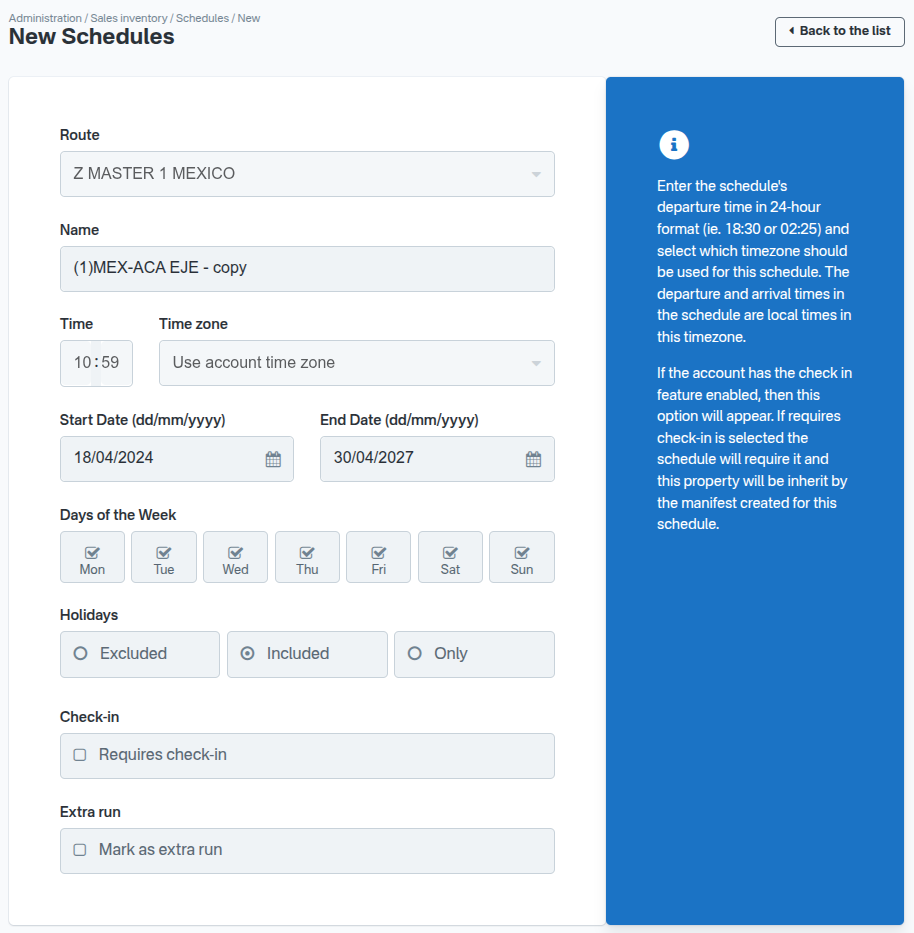914x933 pixels.
Task: Enable the Mark as extra run checkbox
Action: (x=79, y=851)
